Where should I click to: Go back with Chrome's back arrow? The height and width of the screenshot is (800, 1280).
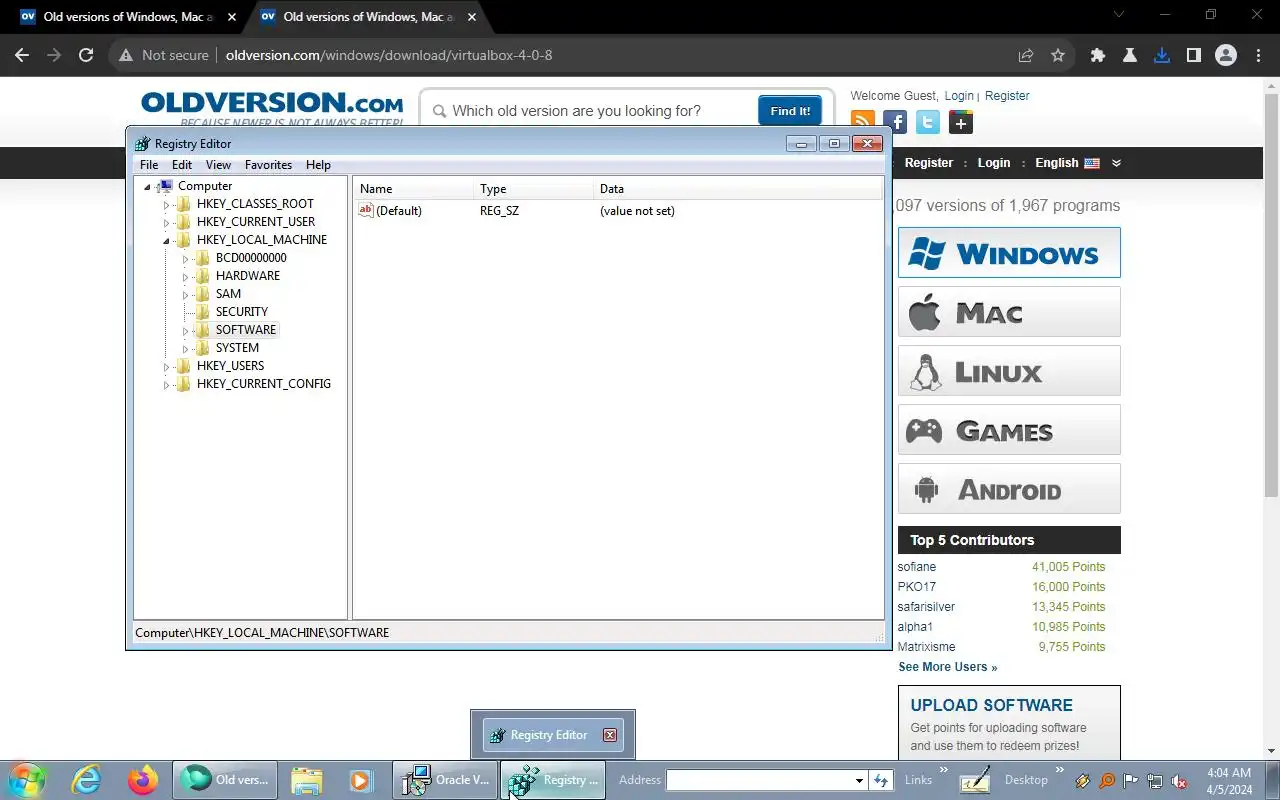[x=22, y=55]
